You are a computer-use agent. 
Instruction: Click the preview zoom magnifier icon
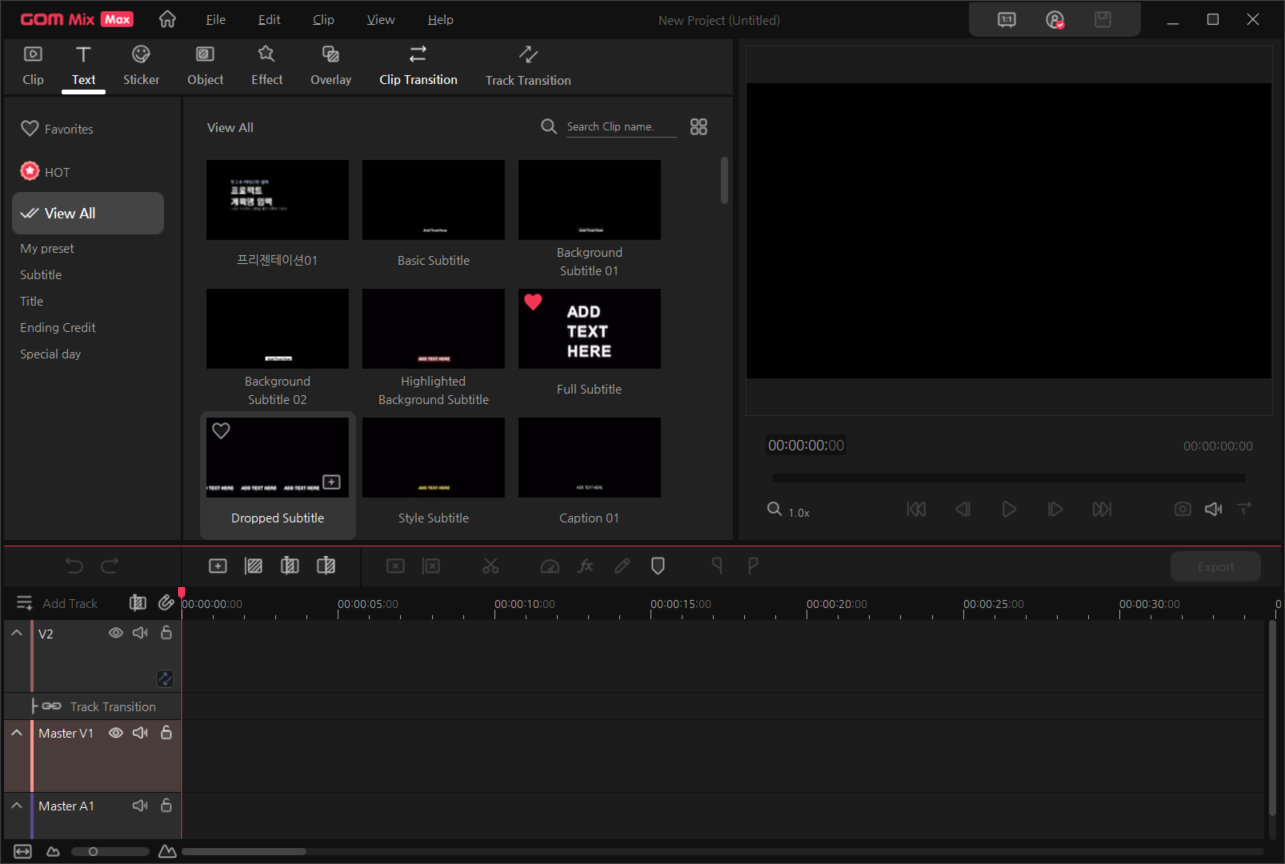pos(774,509)
